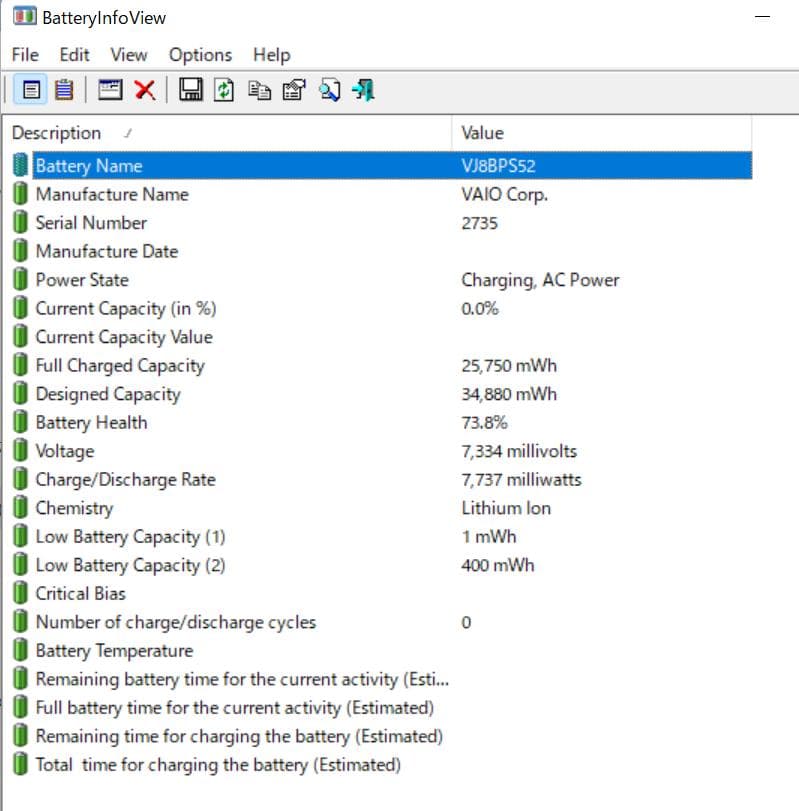Click battery icon beside Battery Health row
Viewport: 799px width, 811px height.
click(20, 422)
